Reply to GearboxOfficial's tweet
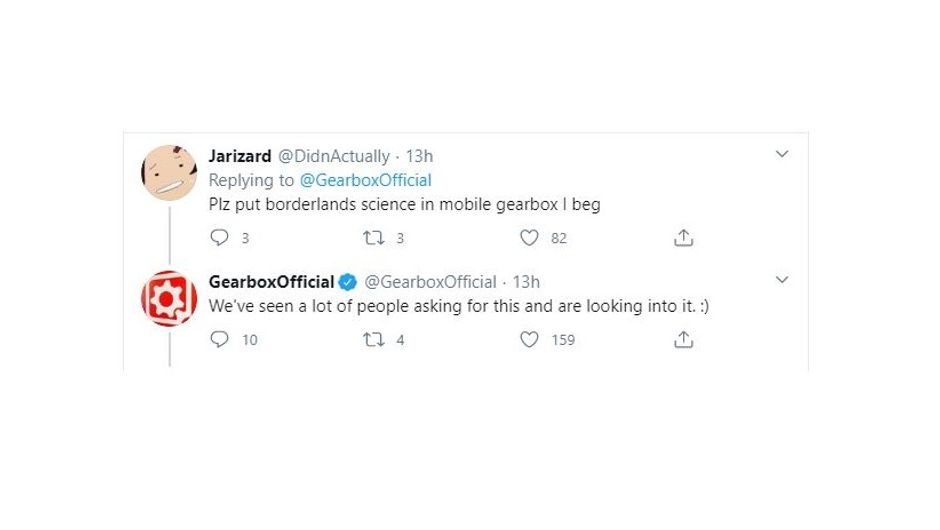The width and height of the screenshot is (940, 530). (x=219, y=340)
